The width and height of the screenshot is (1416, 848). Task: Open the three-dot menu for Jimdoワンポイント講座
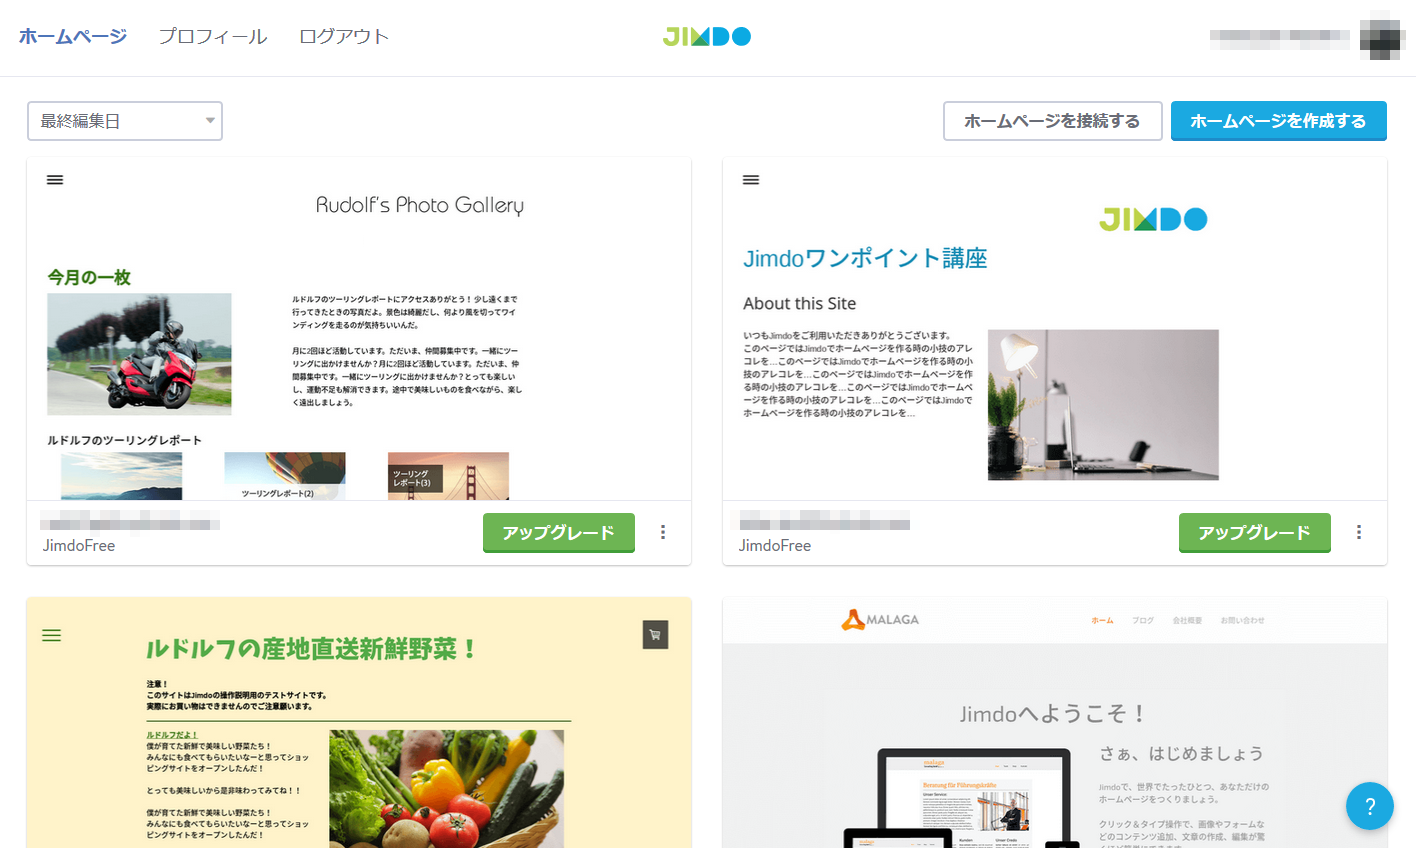(1359, 532)
